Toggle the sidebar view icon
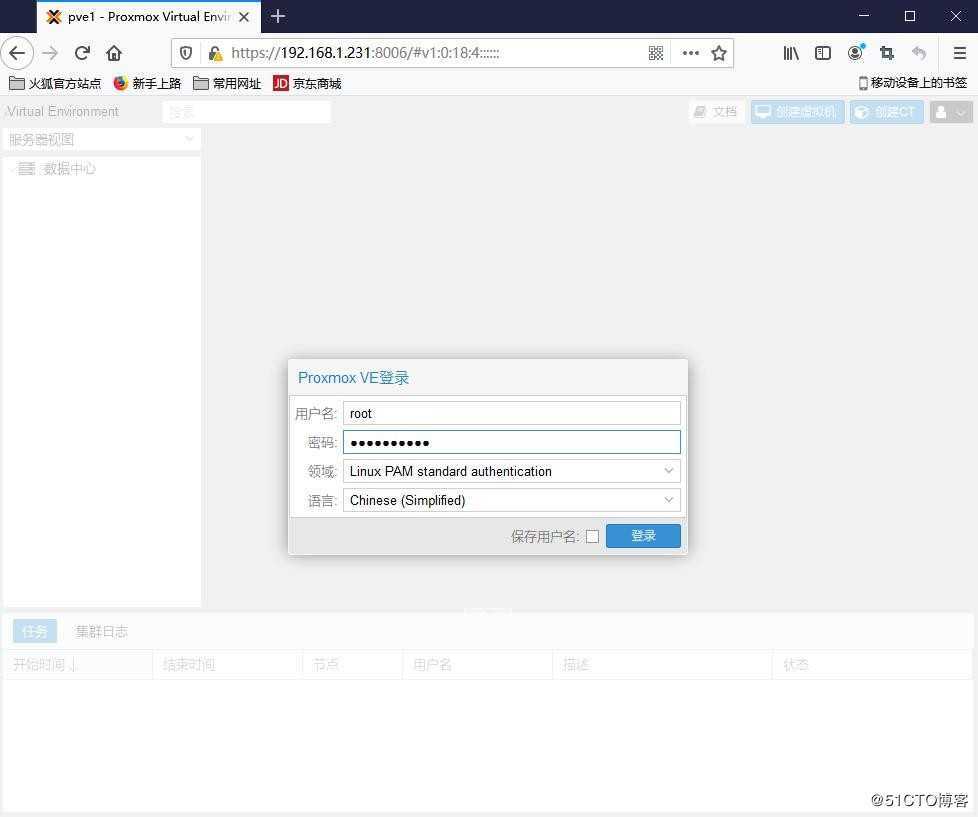The image size is (978, 817). point(823,53)
